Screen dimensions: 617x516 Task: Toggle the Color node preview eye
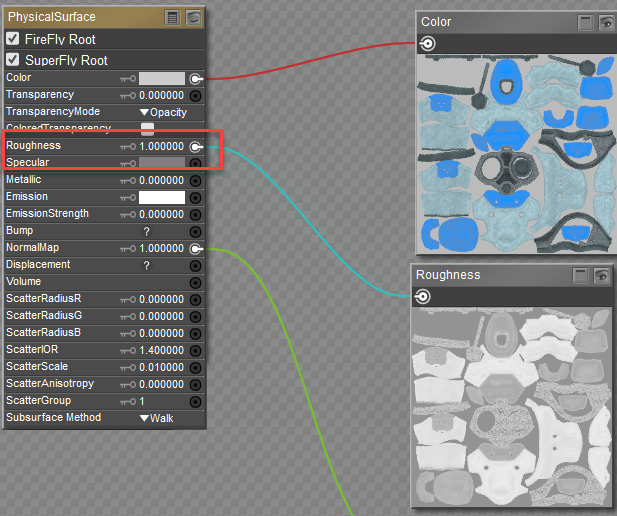(x=604, y=22)
